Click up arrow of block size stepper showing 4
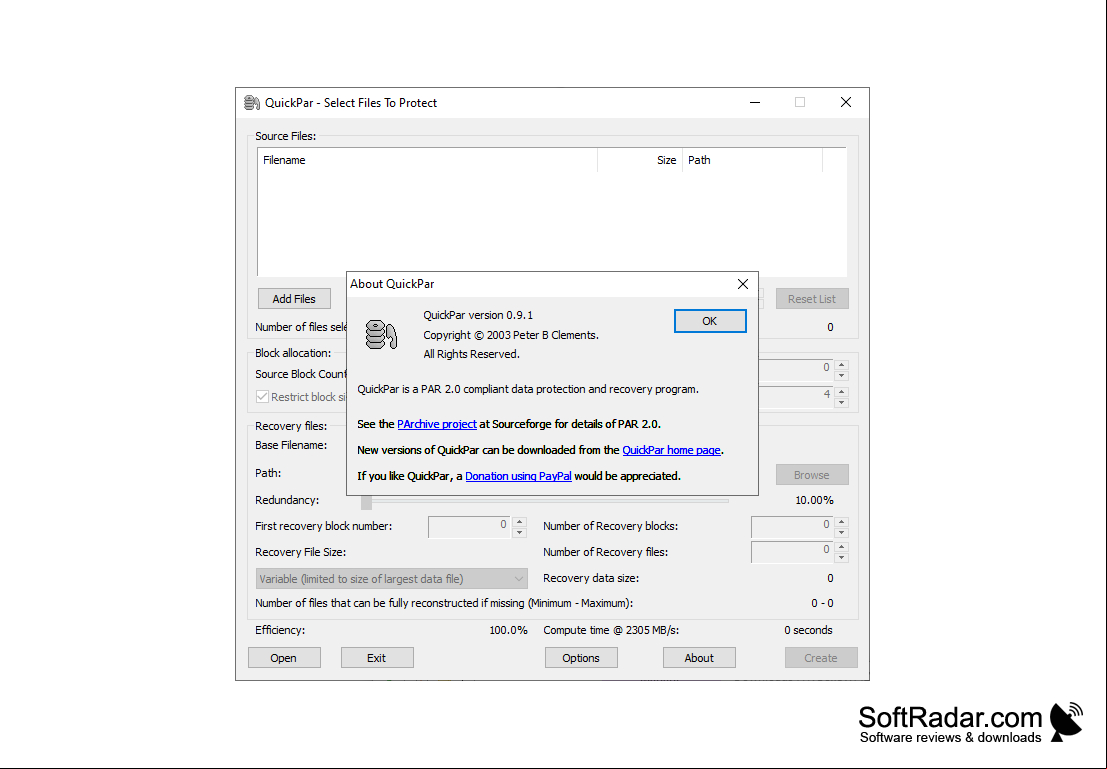Viewport: 1107px width, 769px height. coord(842,391)
